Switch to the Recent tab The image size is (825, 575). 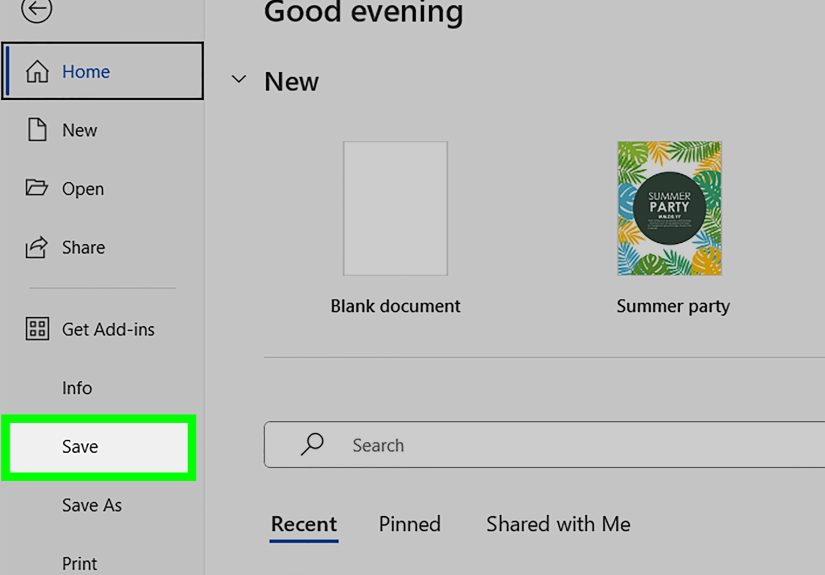pyautogui.click(x=304, y=524)
